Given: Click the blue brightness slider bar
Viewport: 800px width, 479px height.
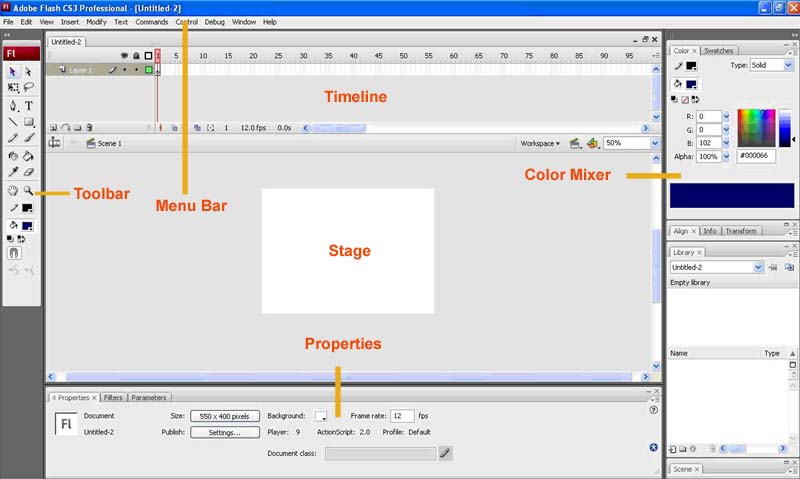Looking at the screenshot, I should [x=785, y=128].
